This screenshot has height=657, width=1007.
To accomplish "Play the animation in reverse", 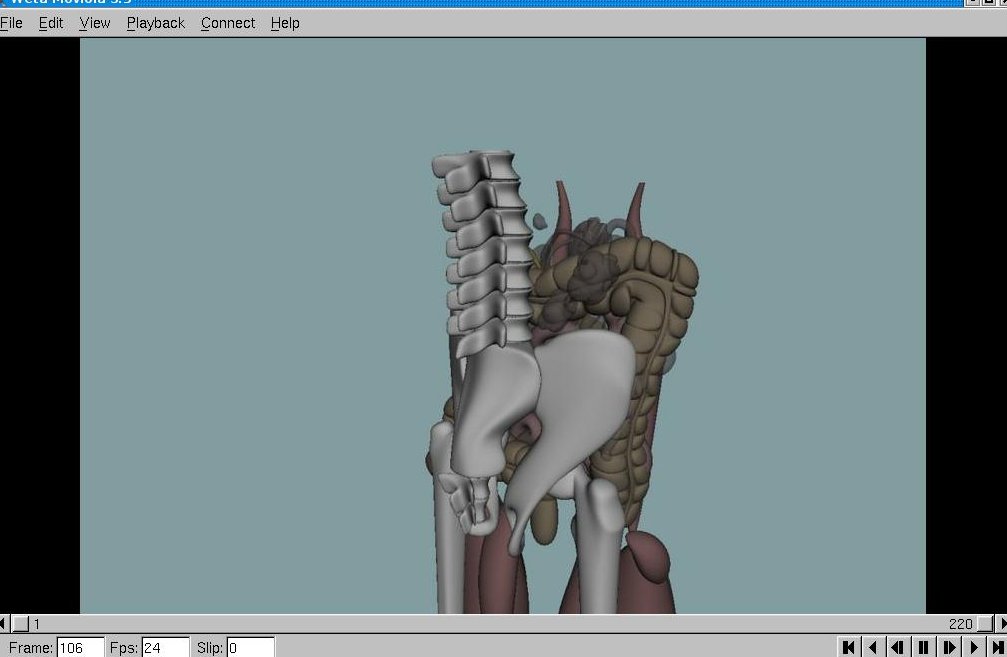I will point(874,647).
